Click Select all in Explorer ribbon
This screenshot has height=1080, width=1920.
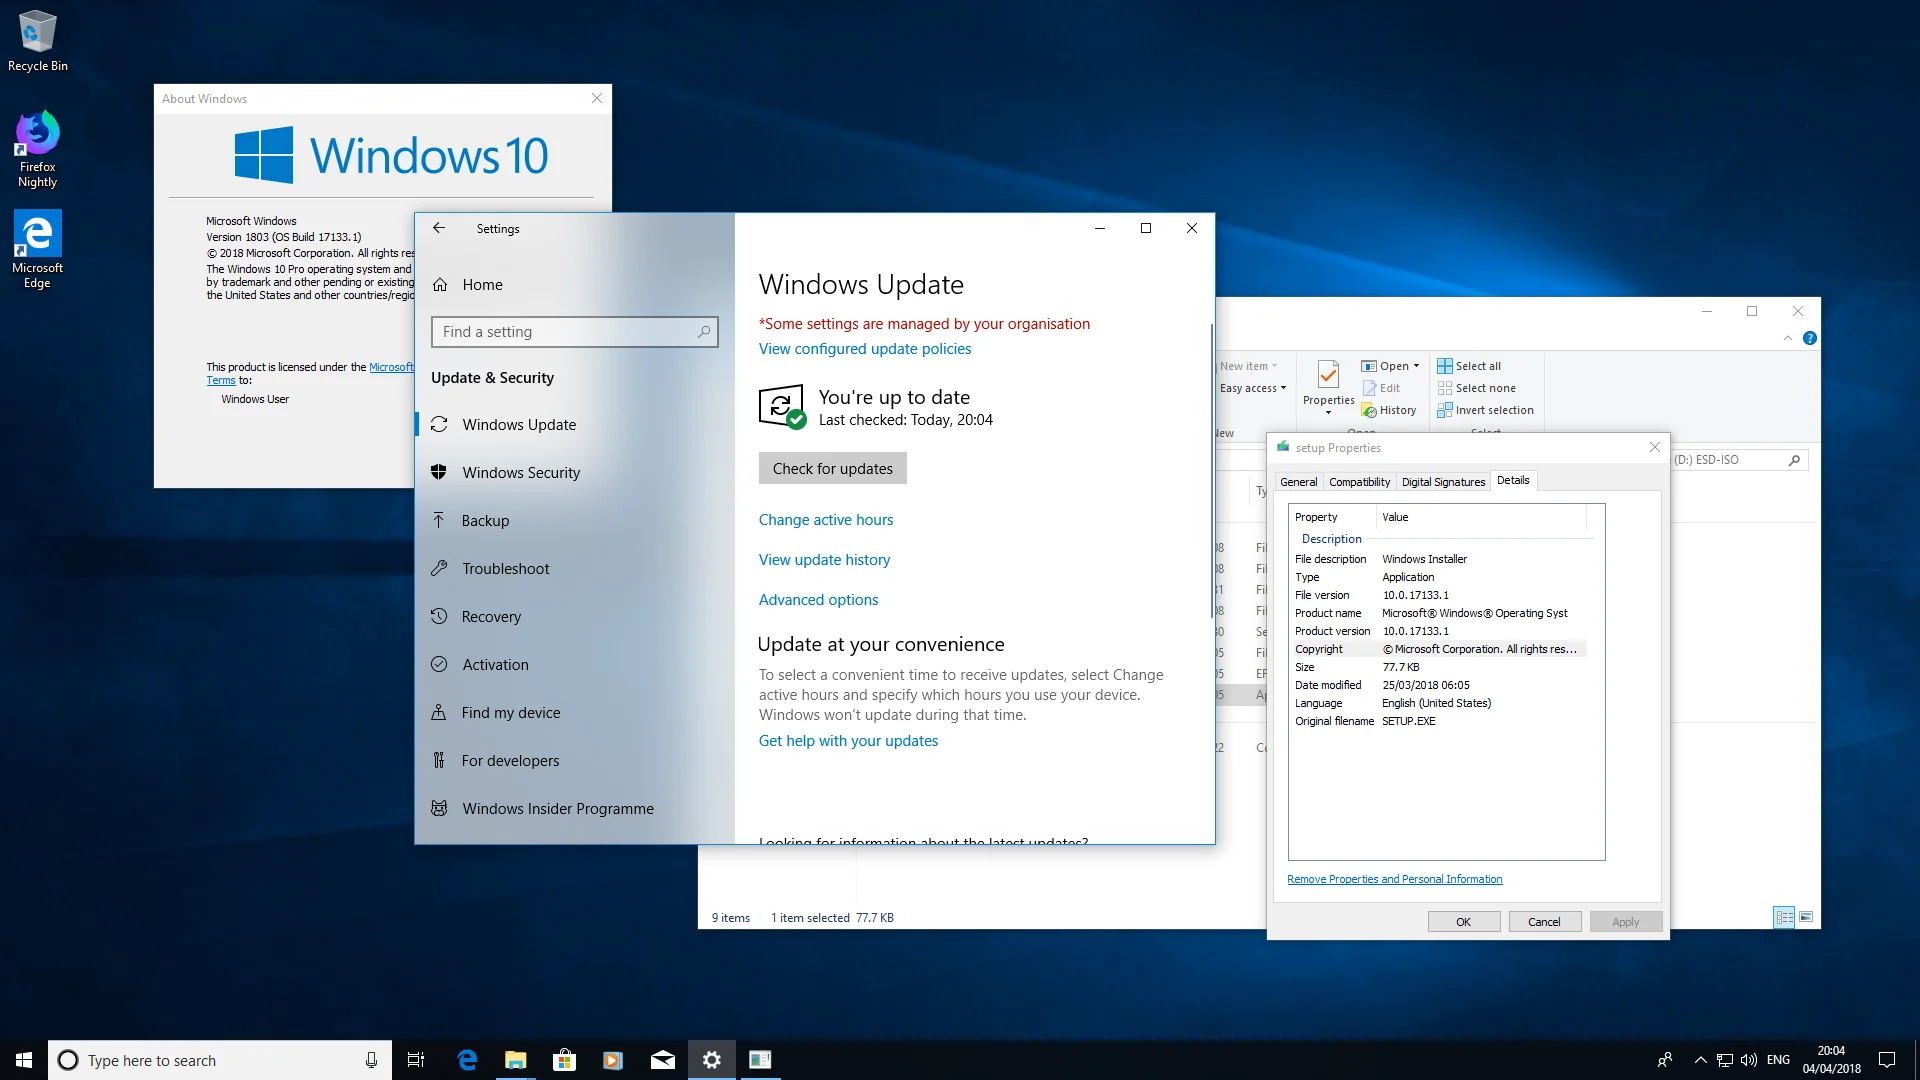(1469, 366)
